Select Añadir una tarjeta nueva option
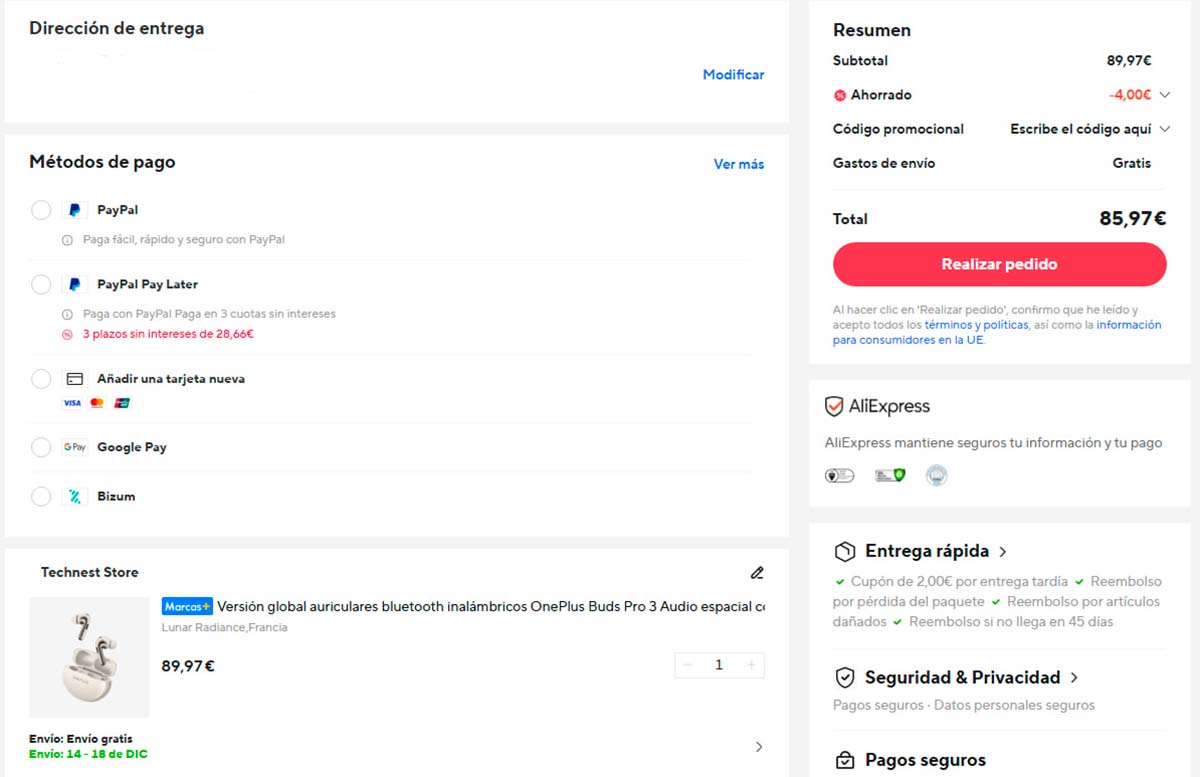The width and height of the screenshot is (1200, 777). coord(40,379)
